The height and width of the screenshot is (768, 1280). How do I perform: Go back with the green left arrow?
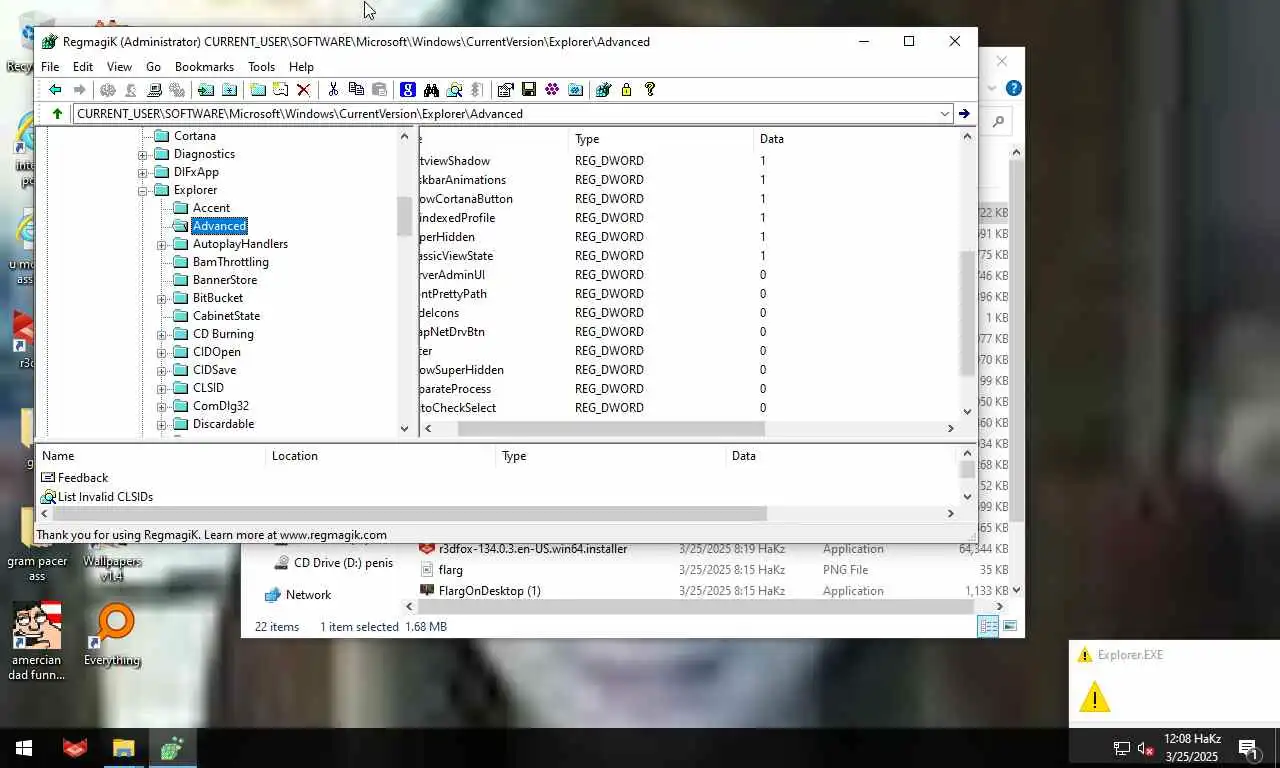coord(55,90)
